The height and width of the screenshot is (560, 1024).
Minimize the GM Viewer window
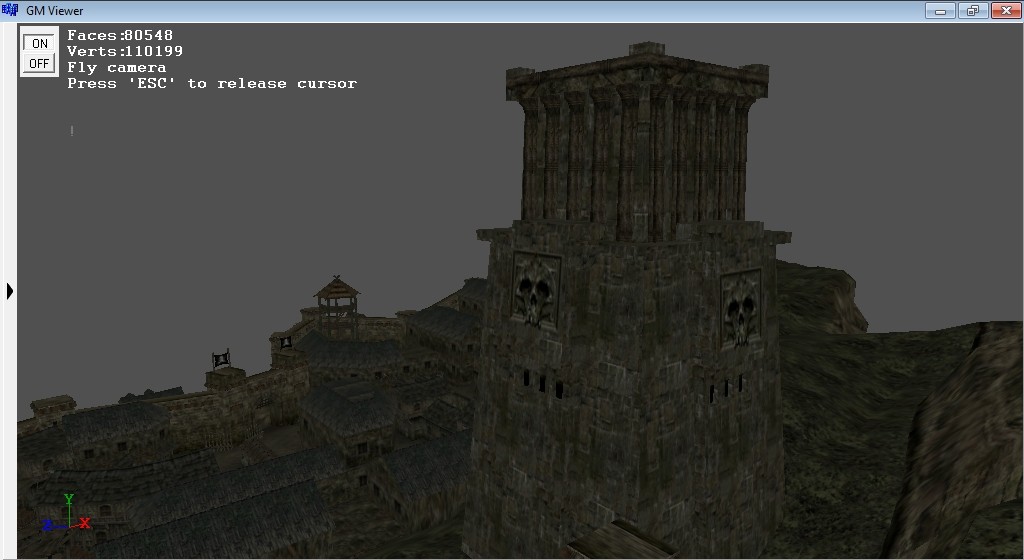point(940,10)
